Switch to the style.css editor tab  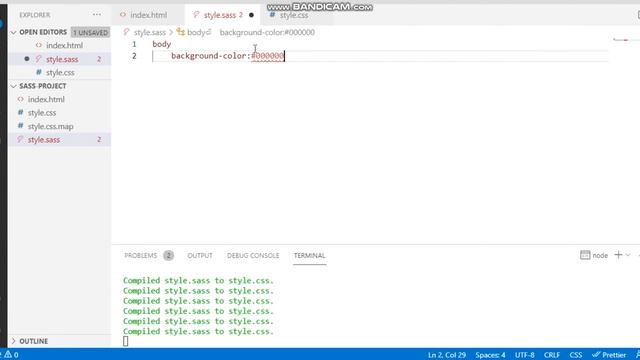coord(294,15)
